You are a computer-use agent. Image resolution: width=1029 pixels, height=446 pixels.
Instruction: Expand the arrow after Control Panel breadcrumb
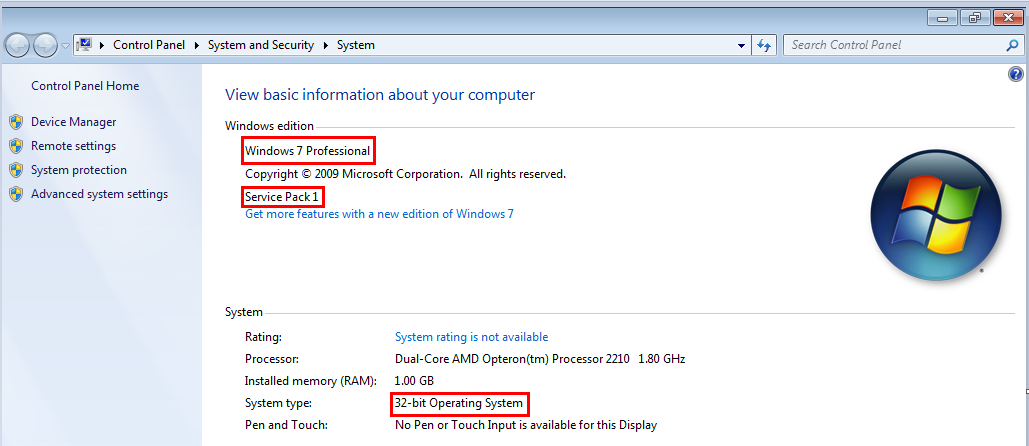197,45
